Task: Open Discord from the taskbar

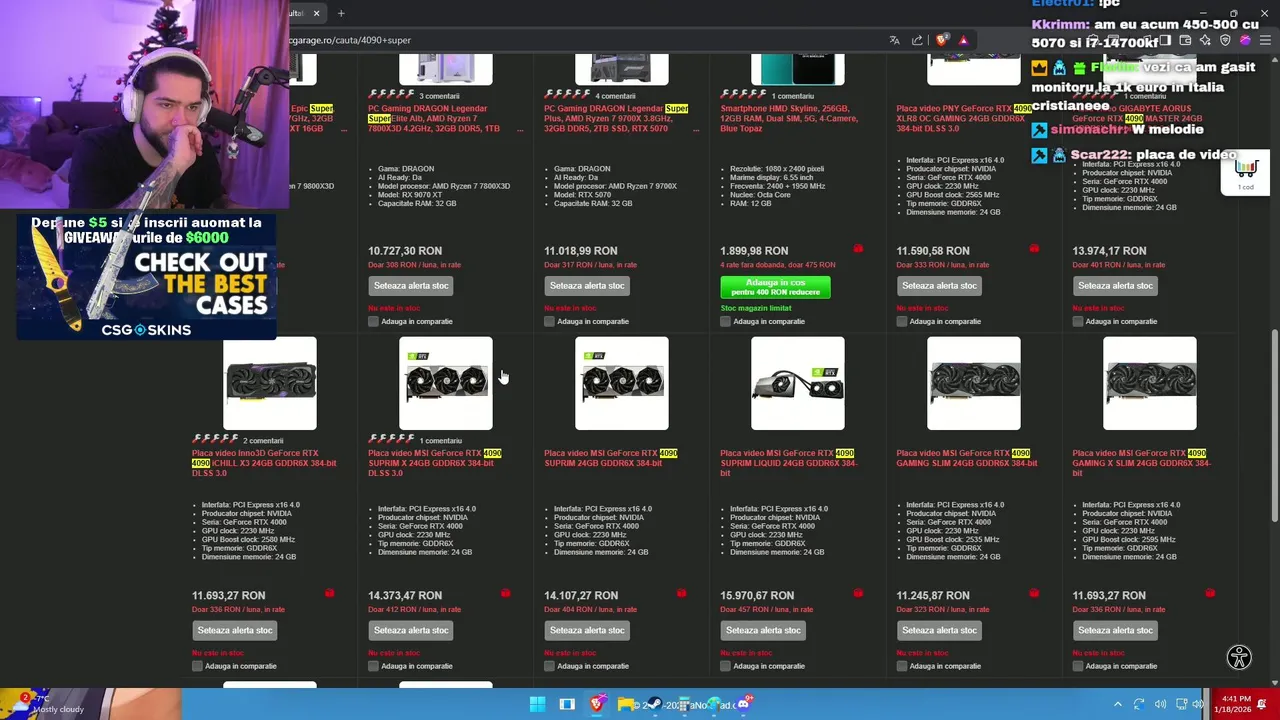Action: coord(743,704)
